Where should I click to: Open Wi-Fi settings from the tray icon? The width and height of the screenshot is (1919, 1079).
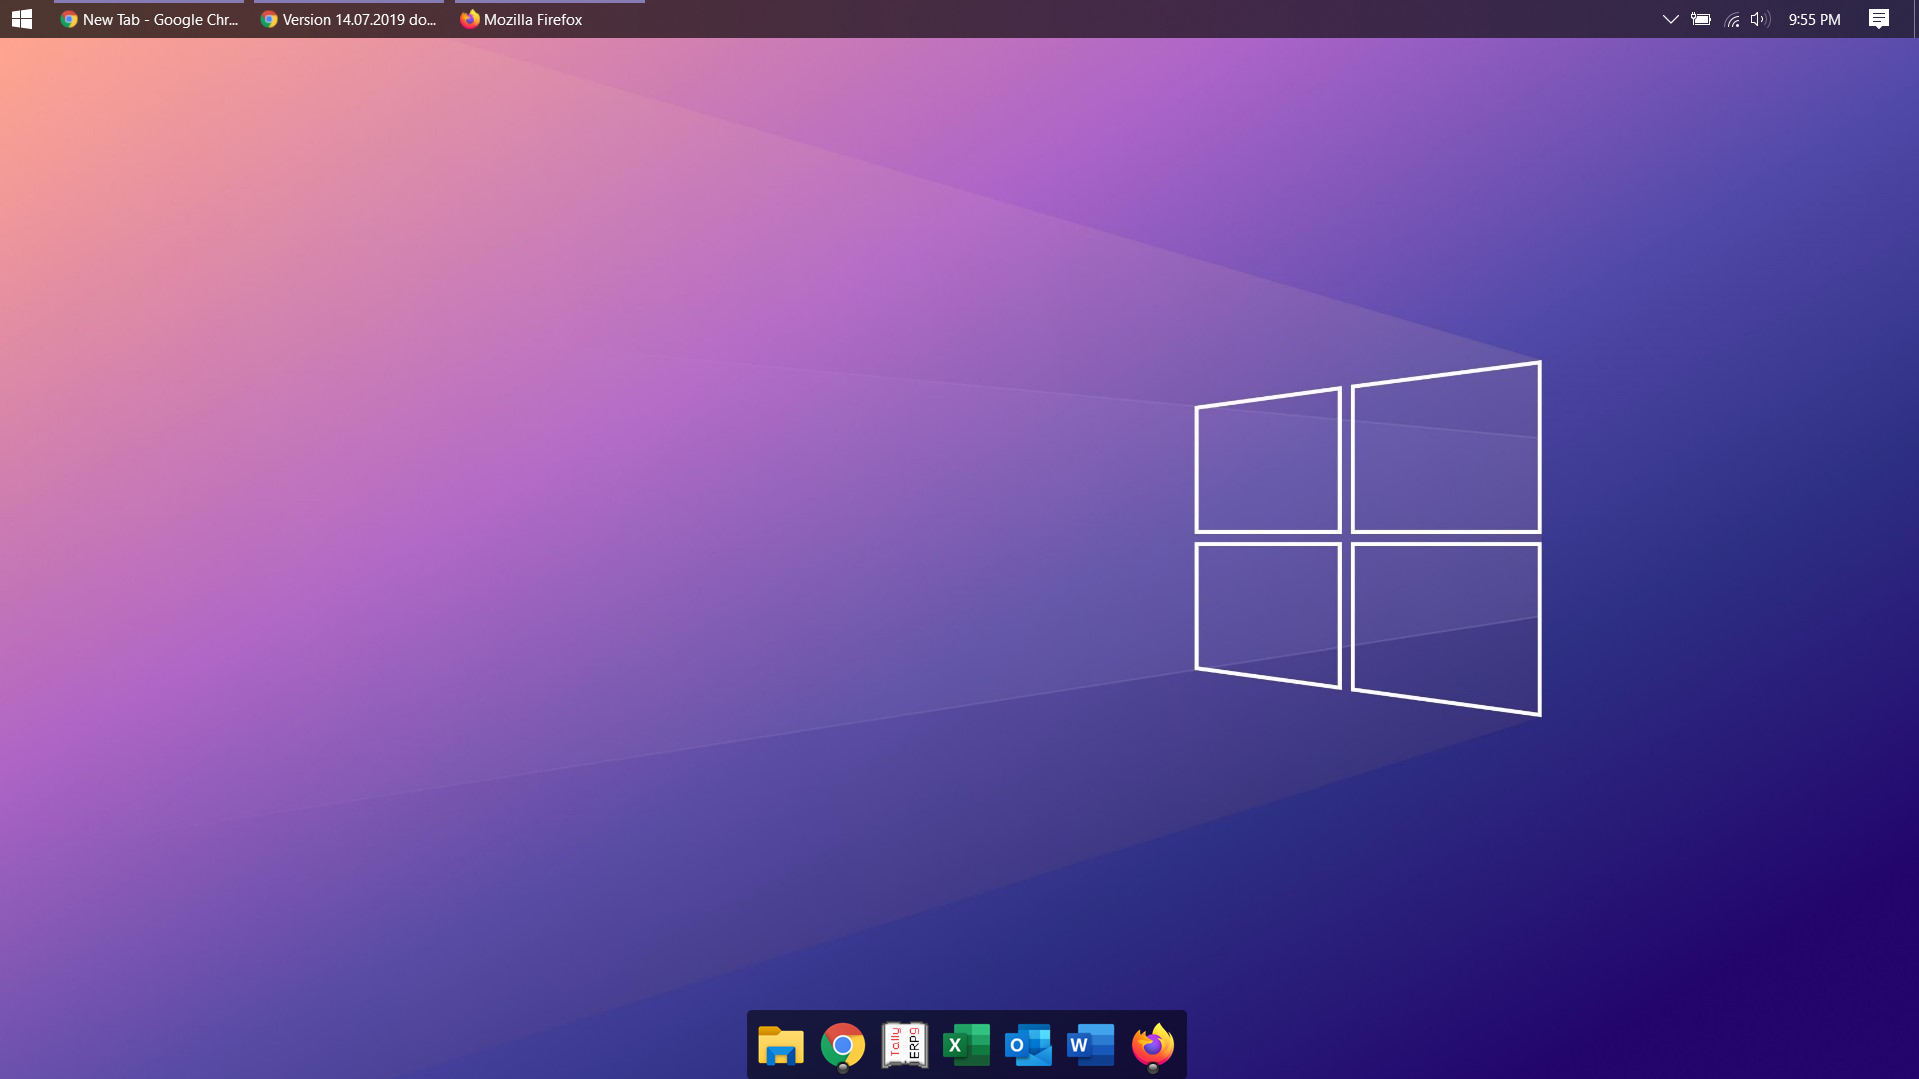pos(1730,19)
